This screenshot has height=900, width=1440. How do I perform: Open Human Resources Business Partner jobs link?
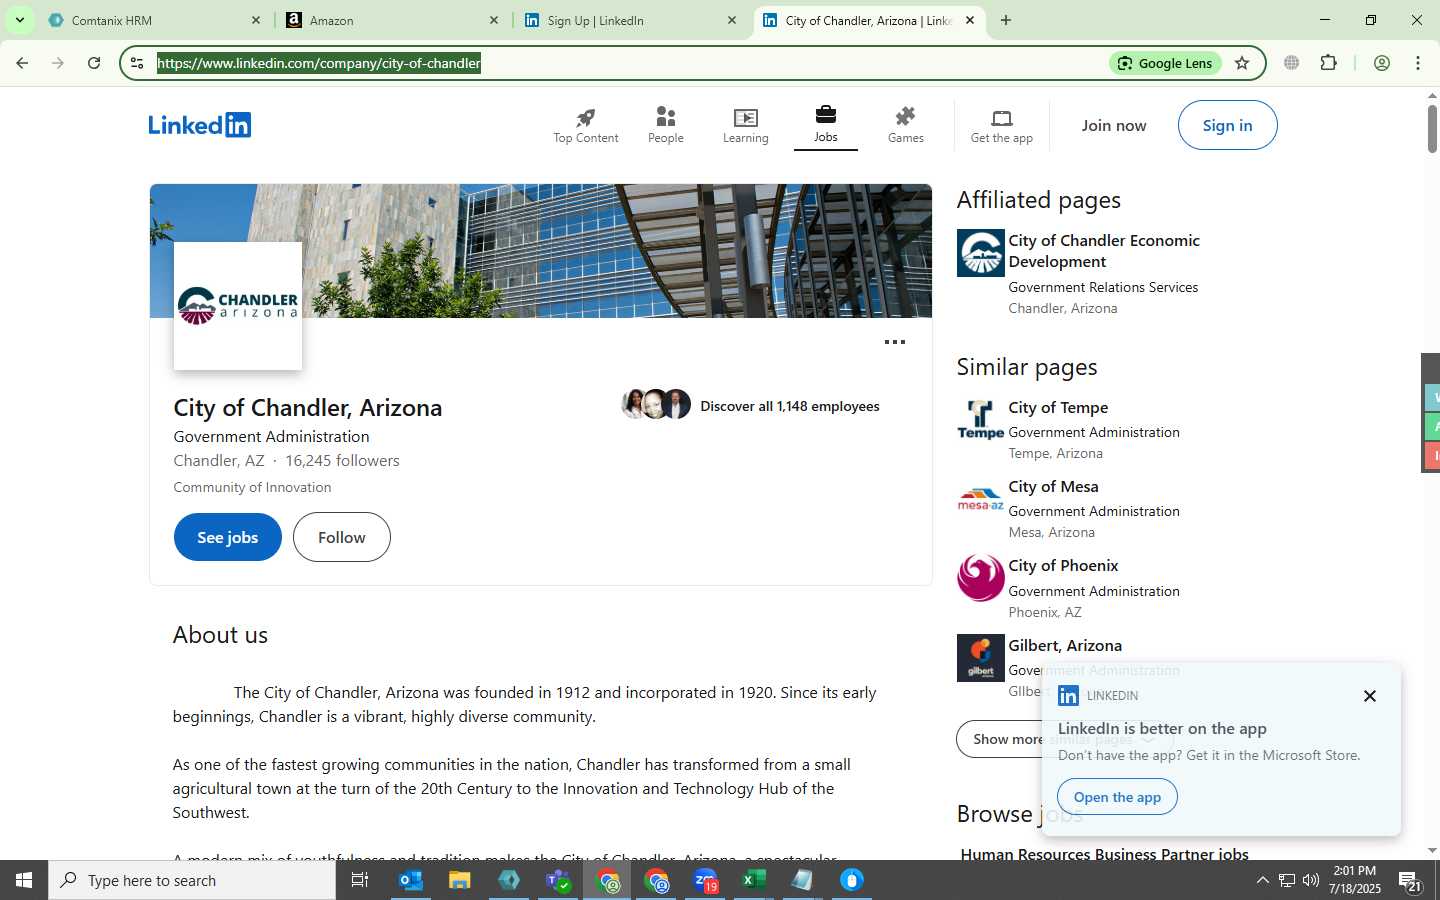(1104, 854)
